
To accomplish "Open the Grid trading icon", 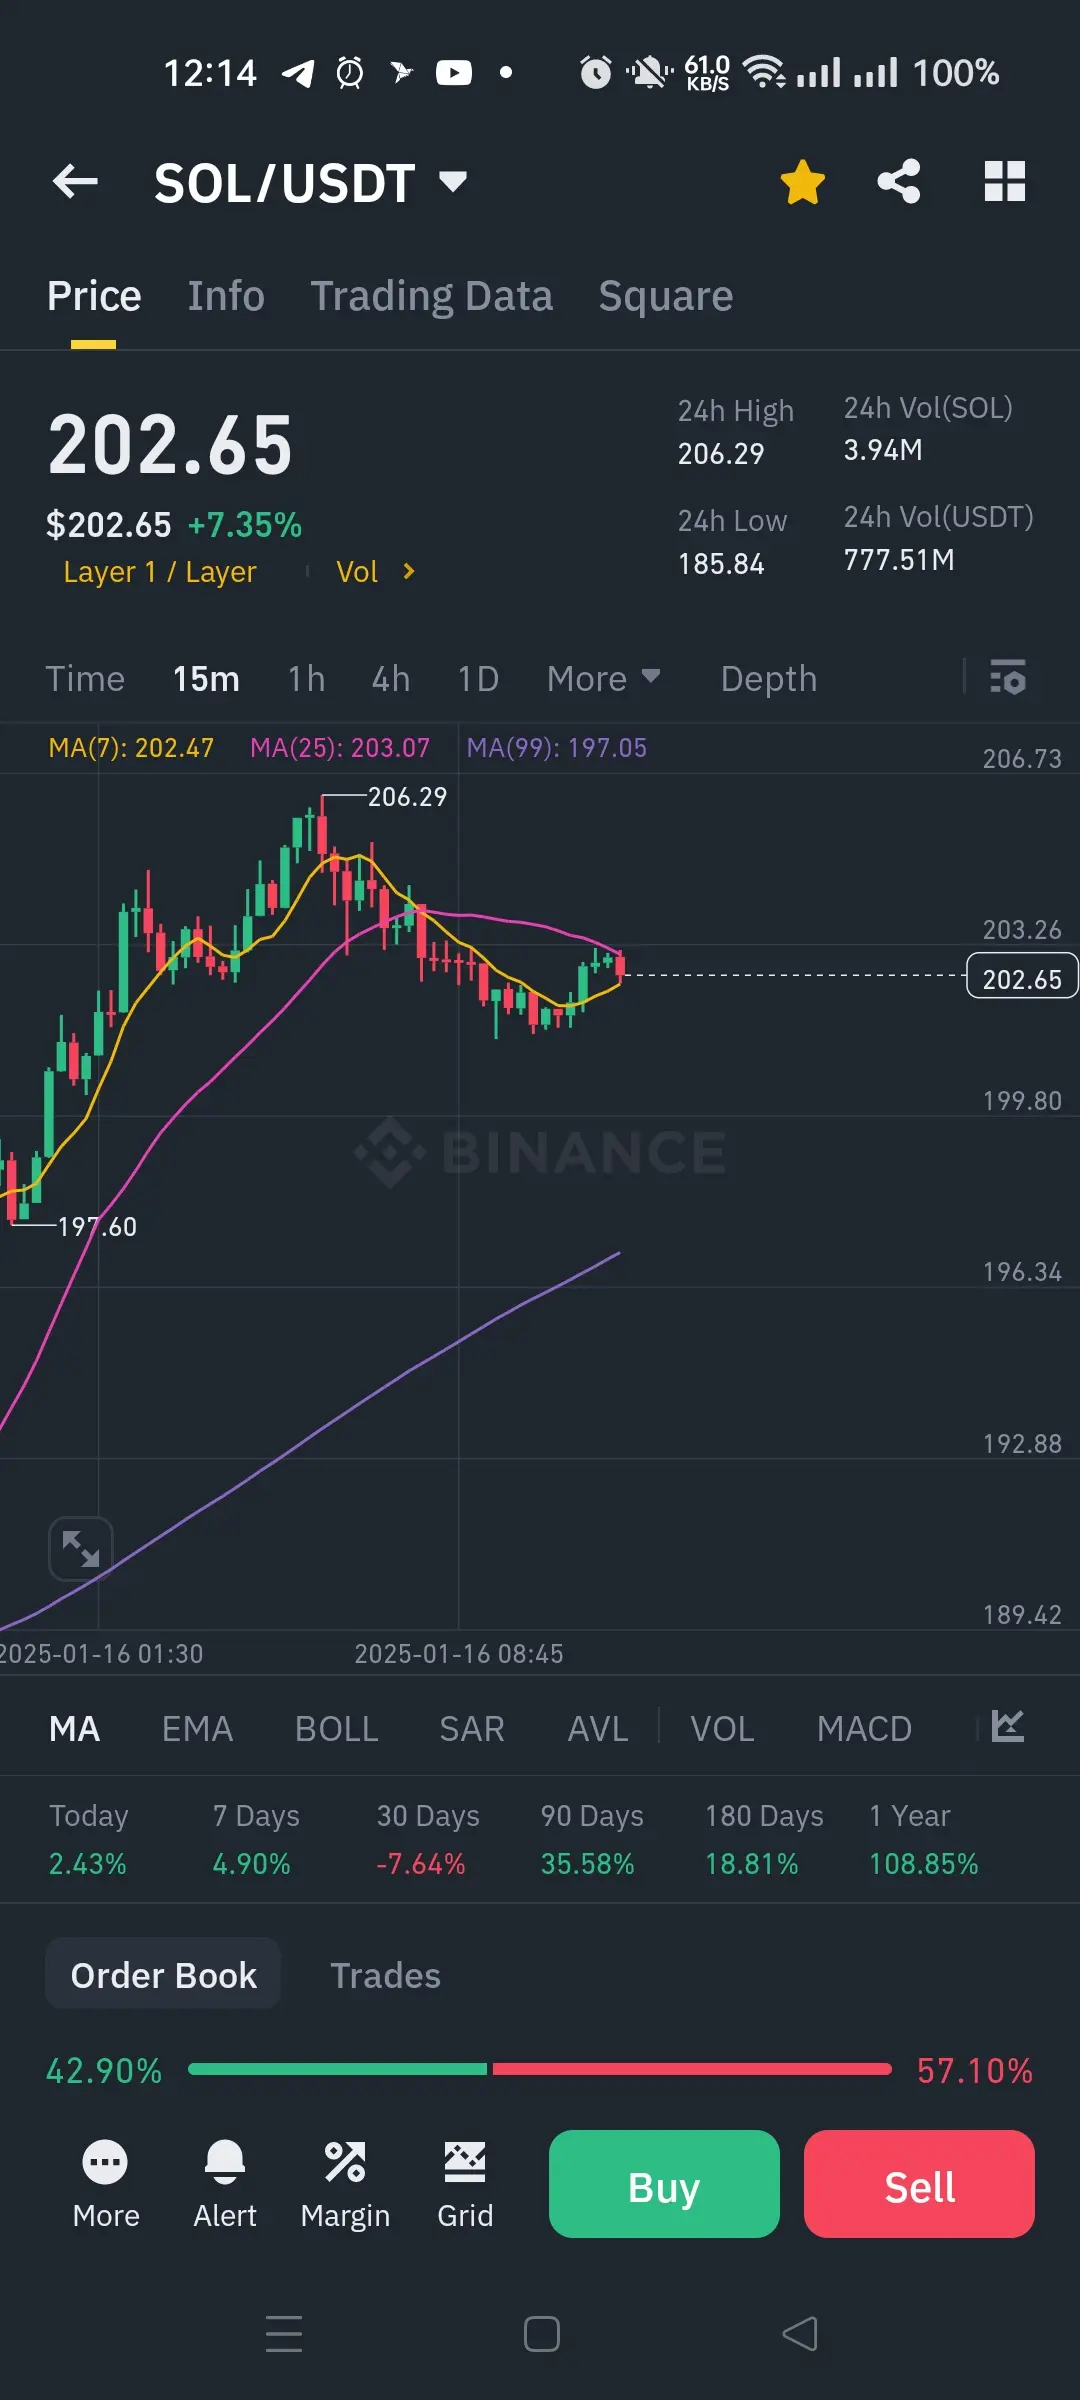I will (465, 2185).
